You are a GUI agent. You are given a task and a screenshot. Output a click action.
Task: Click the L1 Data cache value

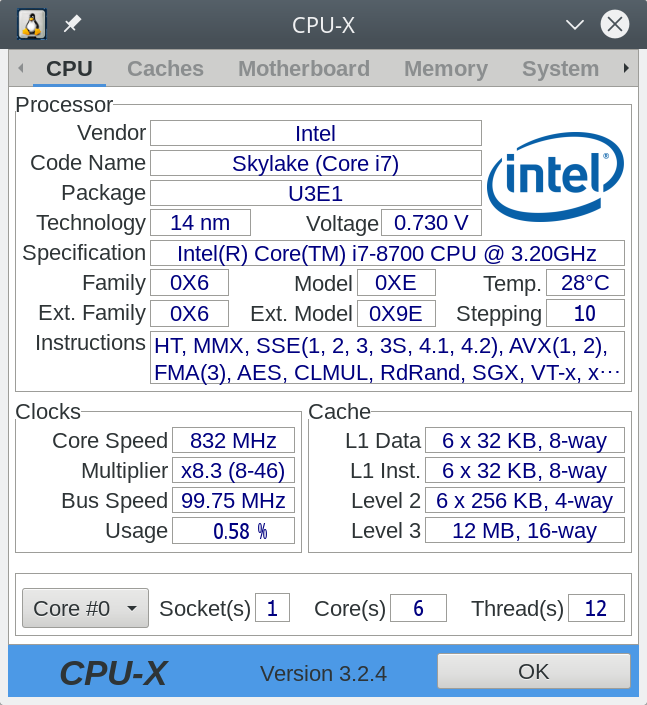coord(525,440)
